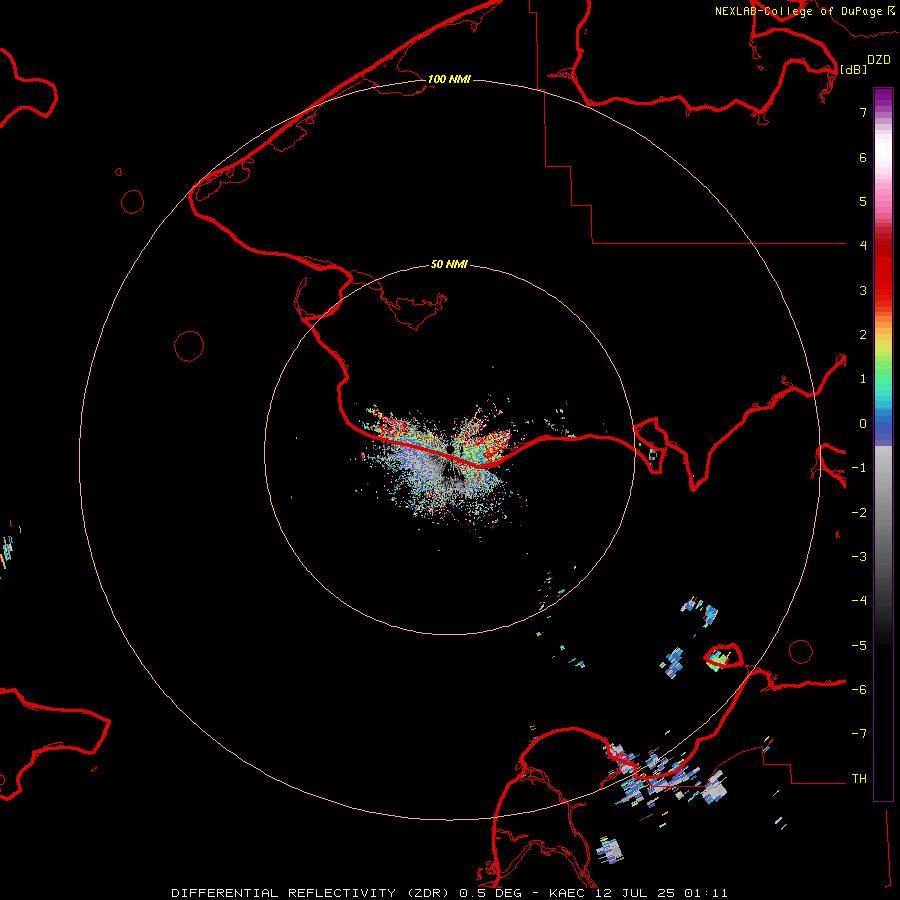The height and width of the screenshot is (900, 900).
Task: Click the gray color bar segment at -2
Action: tap(883, 512)
